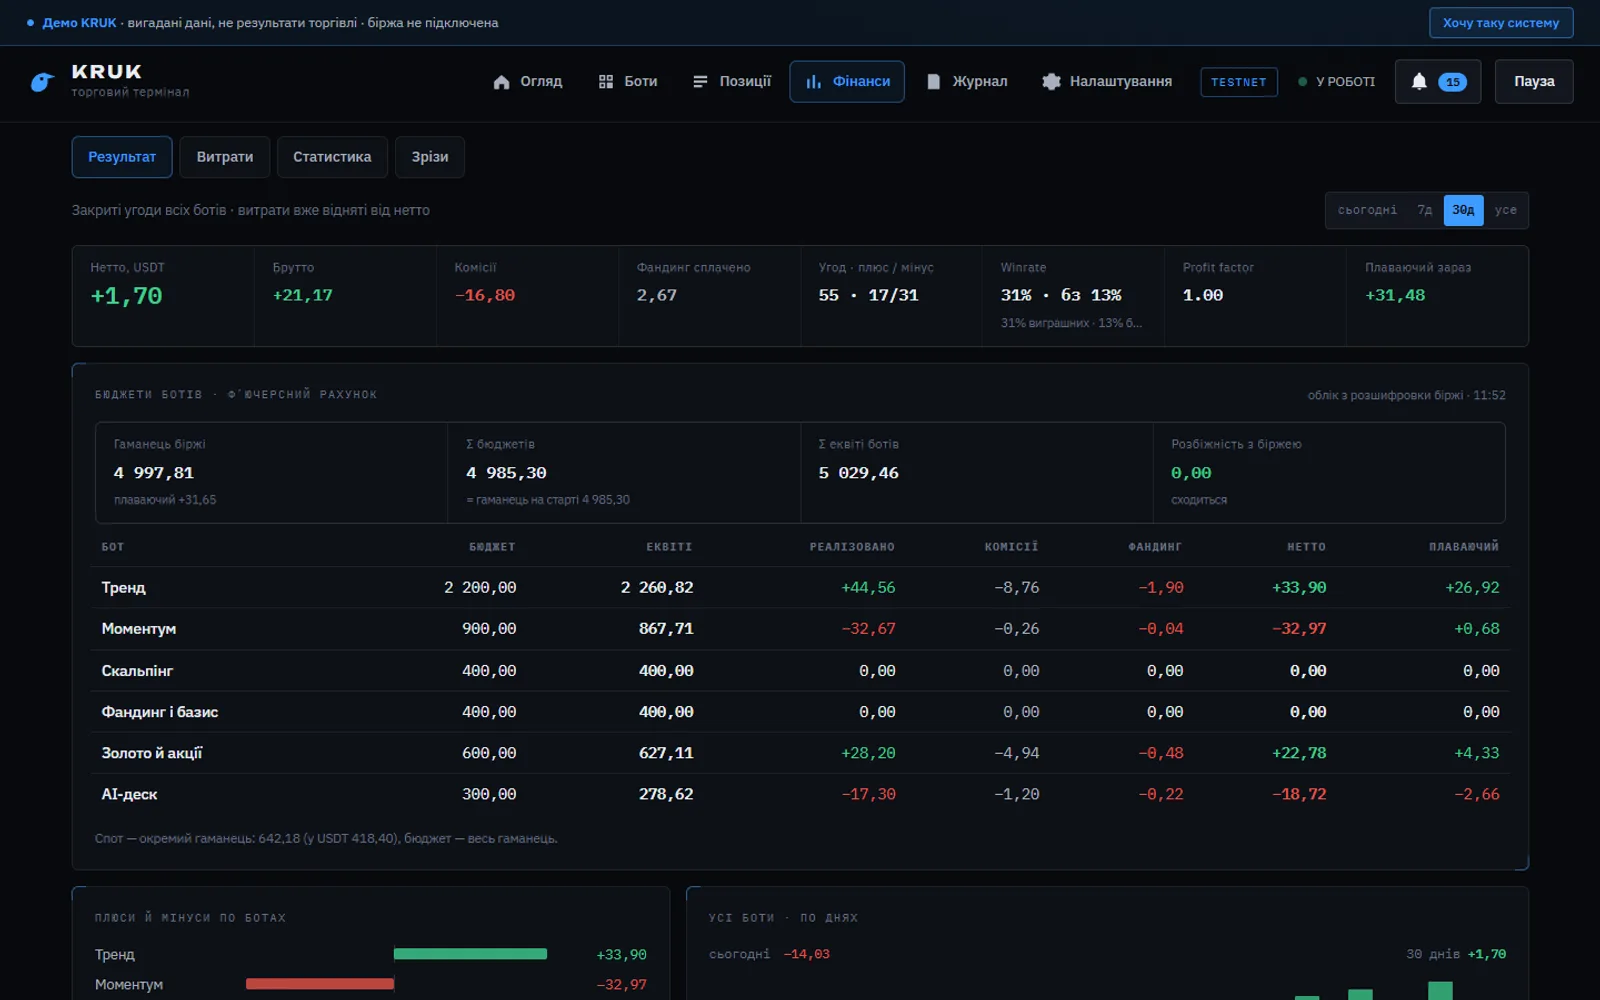Click the TESTNET badge
The height and width of the screenshot is (1000, 1600).
1239,82
